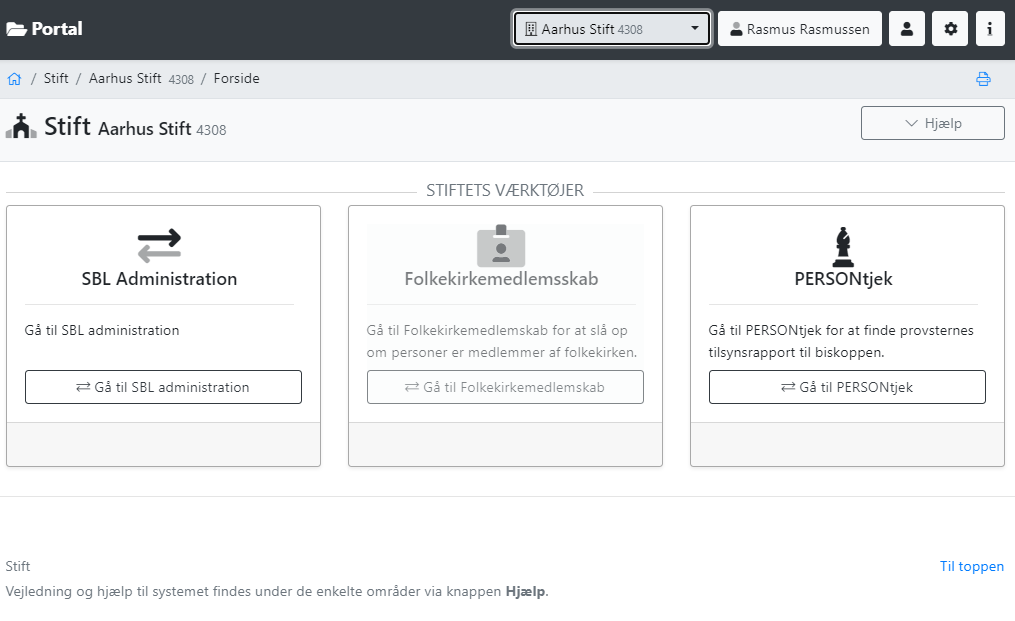Jump up with Til toppen link
The image size is (1015, 621).
point(972,567)
